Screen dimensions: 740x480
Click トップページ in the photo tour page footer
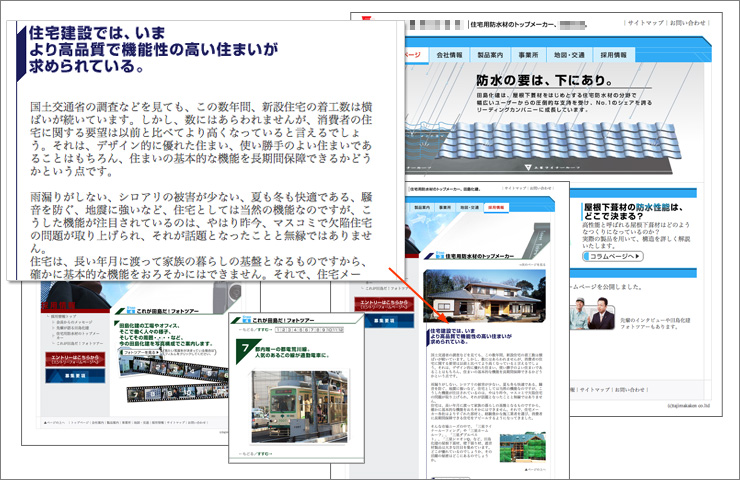[80, 423]
